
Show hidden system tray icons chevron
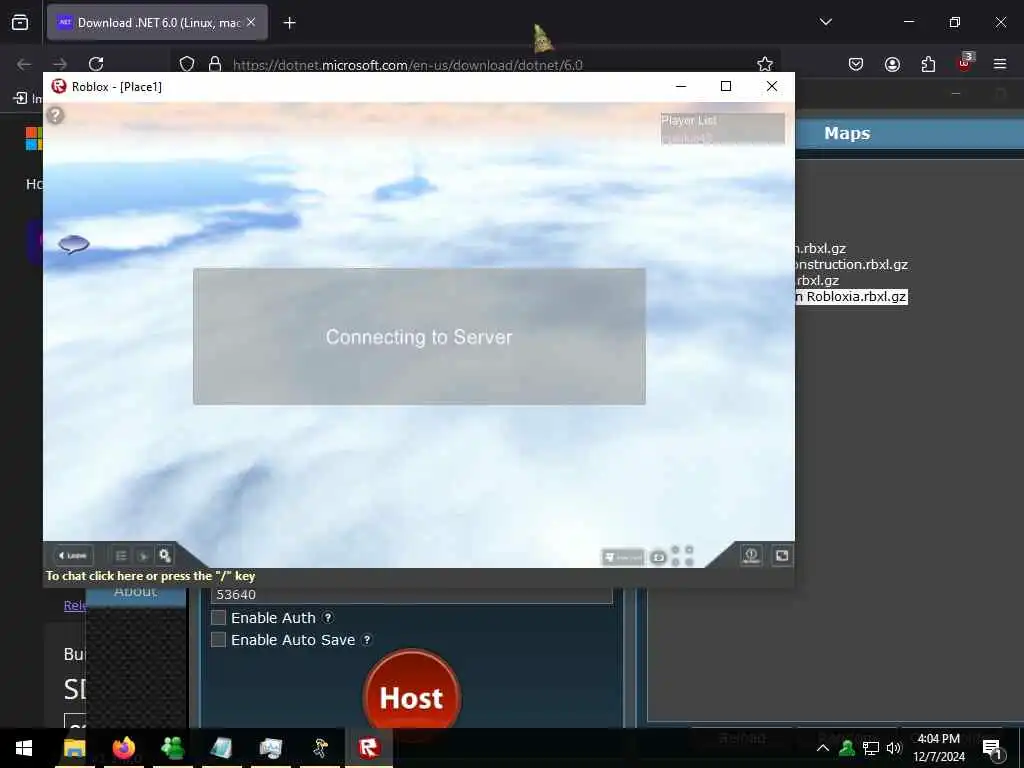(x=823, y=748)
